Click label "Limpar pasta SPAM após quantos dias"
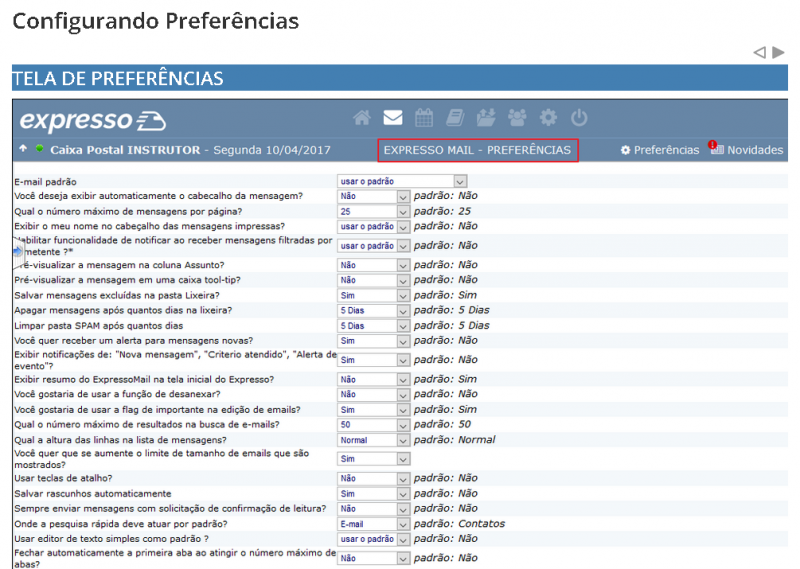This screenshot has height=569, width=800. 98,326
